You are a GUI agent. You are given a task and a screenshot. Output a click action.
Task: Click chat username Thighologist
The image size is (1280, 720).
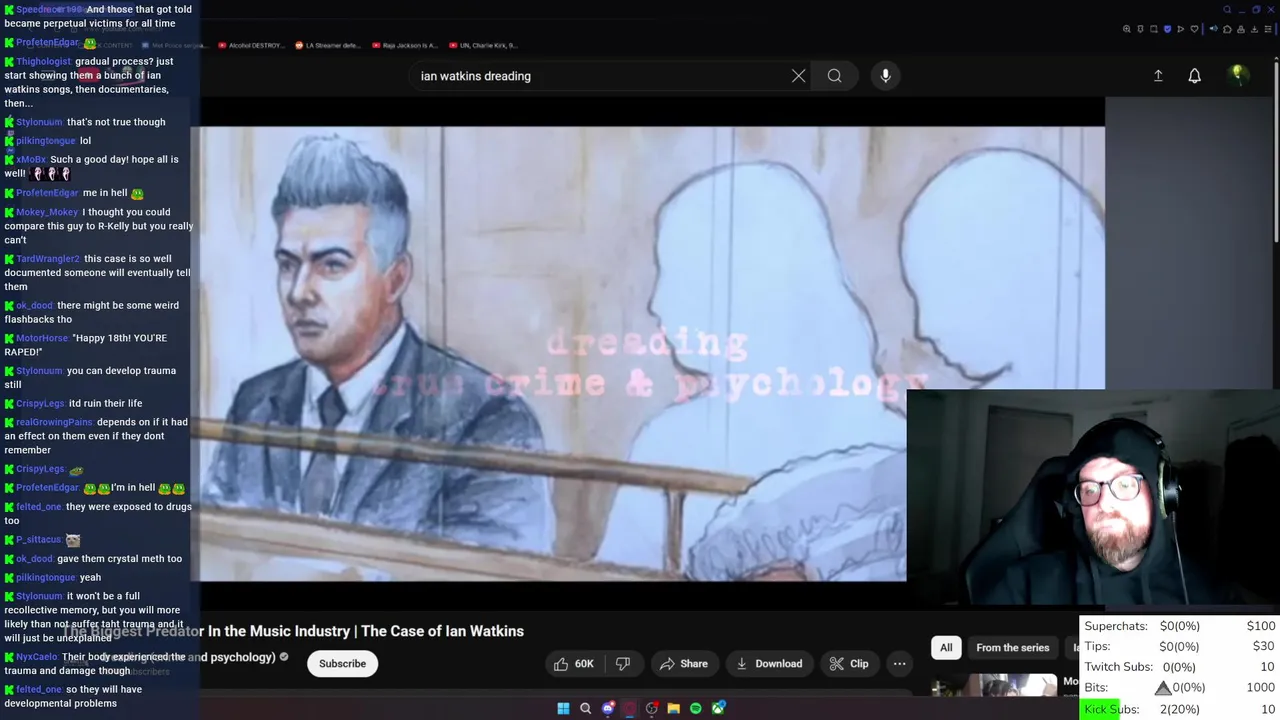point(43,62)
